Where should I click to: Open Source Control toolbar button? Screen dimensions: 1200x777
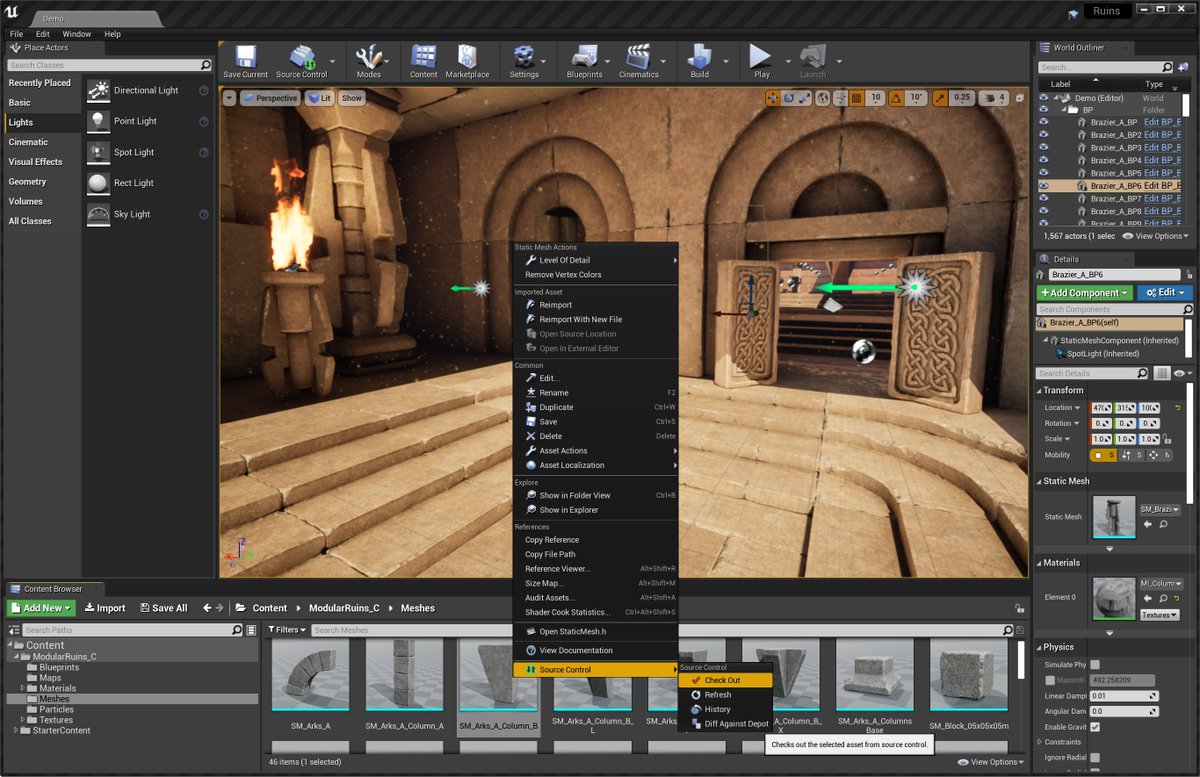(301, 61)
